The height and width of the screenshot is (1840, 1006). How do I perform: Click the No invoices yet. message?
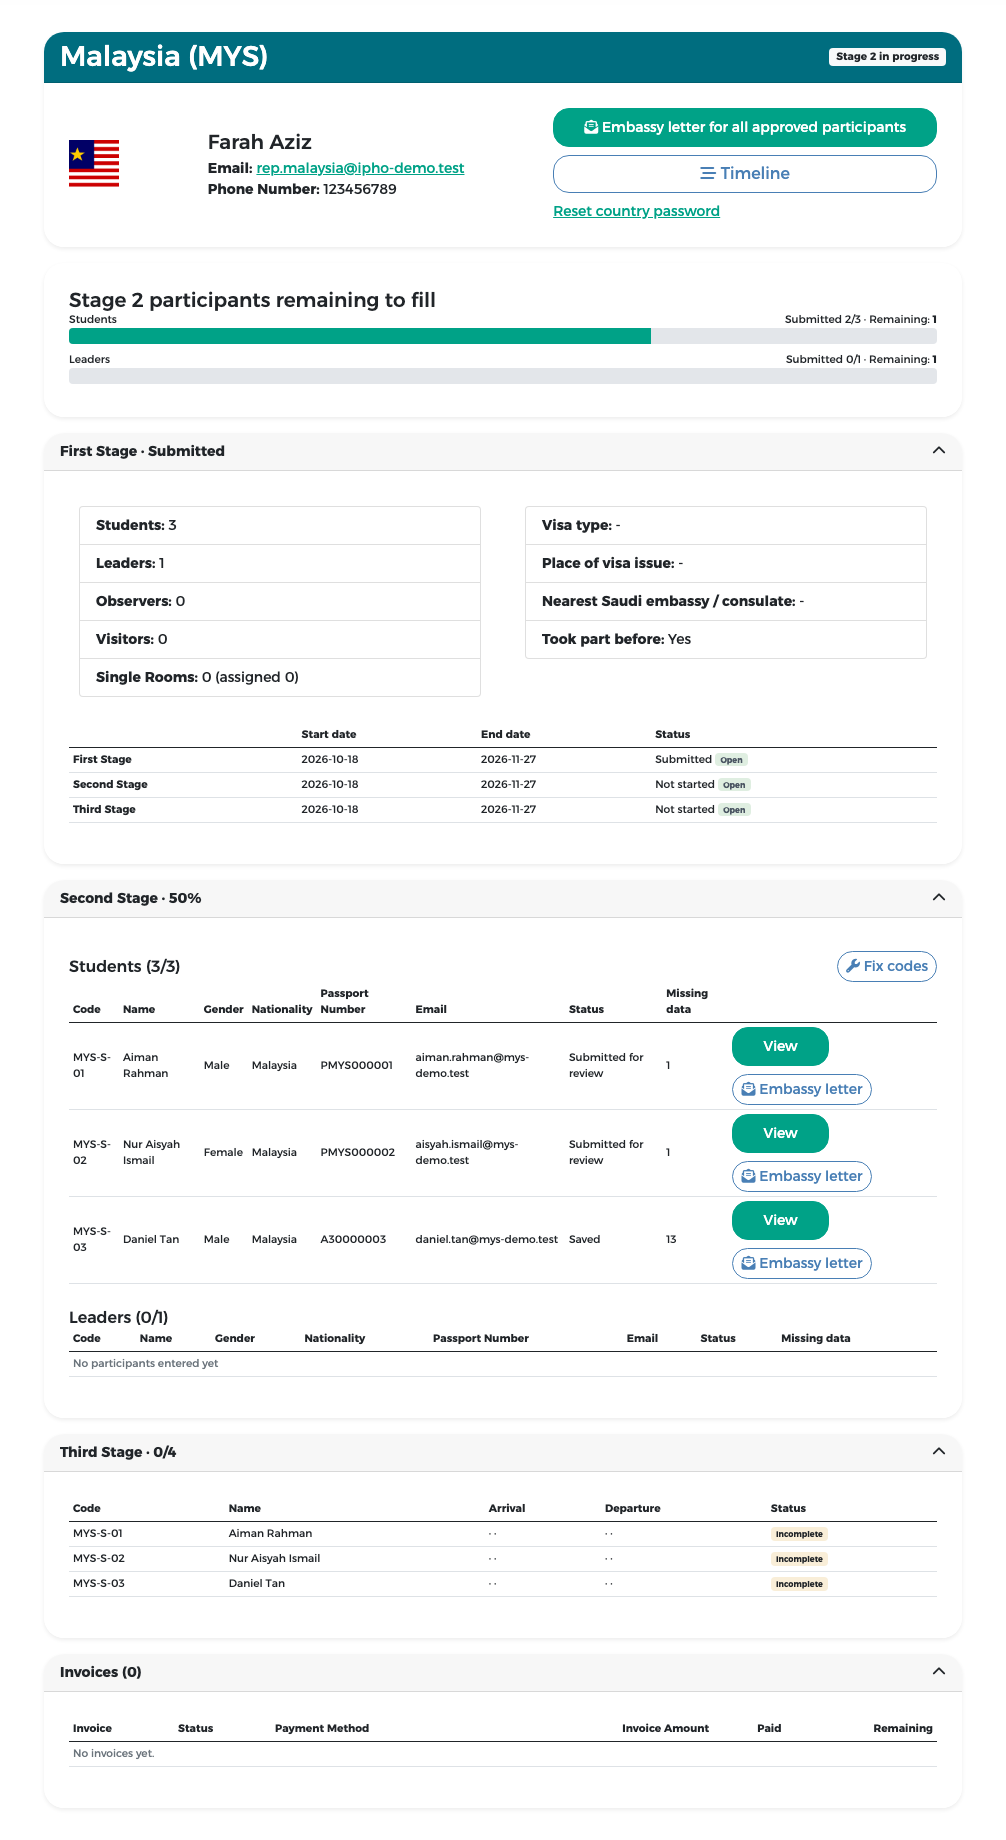point(114,1753)
